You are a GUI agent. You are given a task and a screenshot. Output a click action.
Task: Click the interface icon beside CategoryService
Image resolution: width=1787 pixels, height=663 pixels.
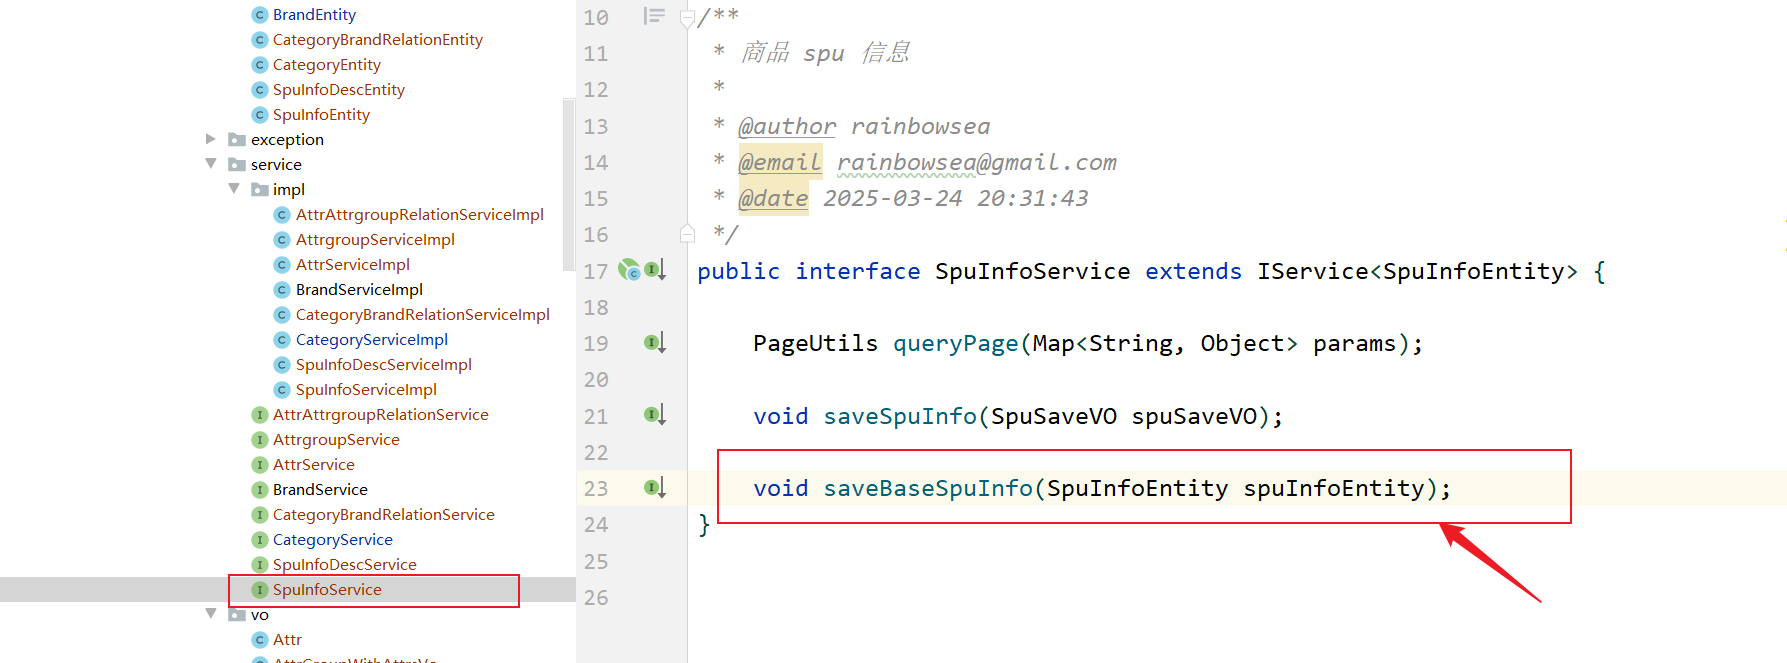point(260,540)
